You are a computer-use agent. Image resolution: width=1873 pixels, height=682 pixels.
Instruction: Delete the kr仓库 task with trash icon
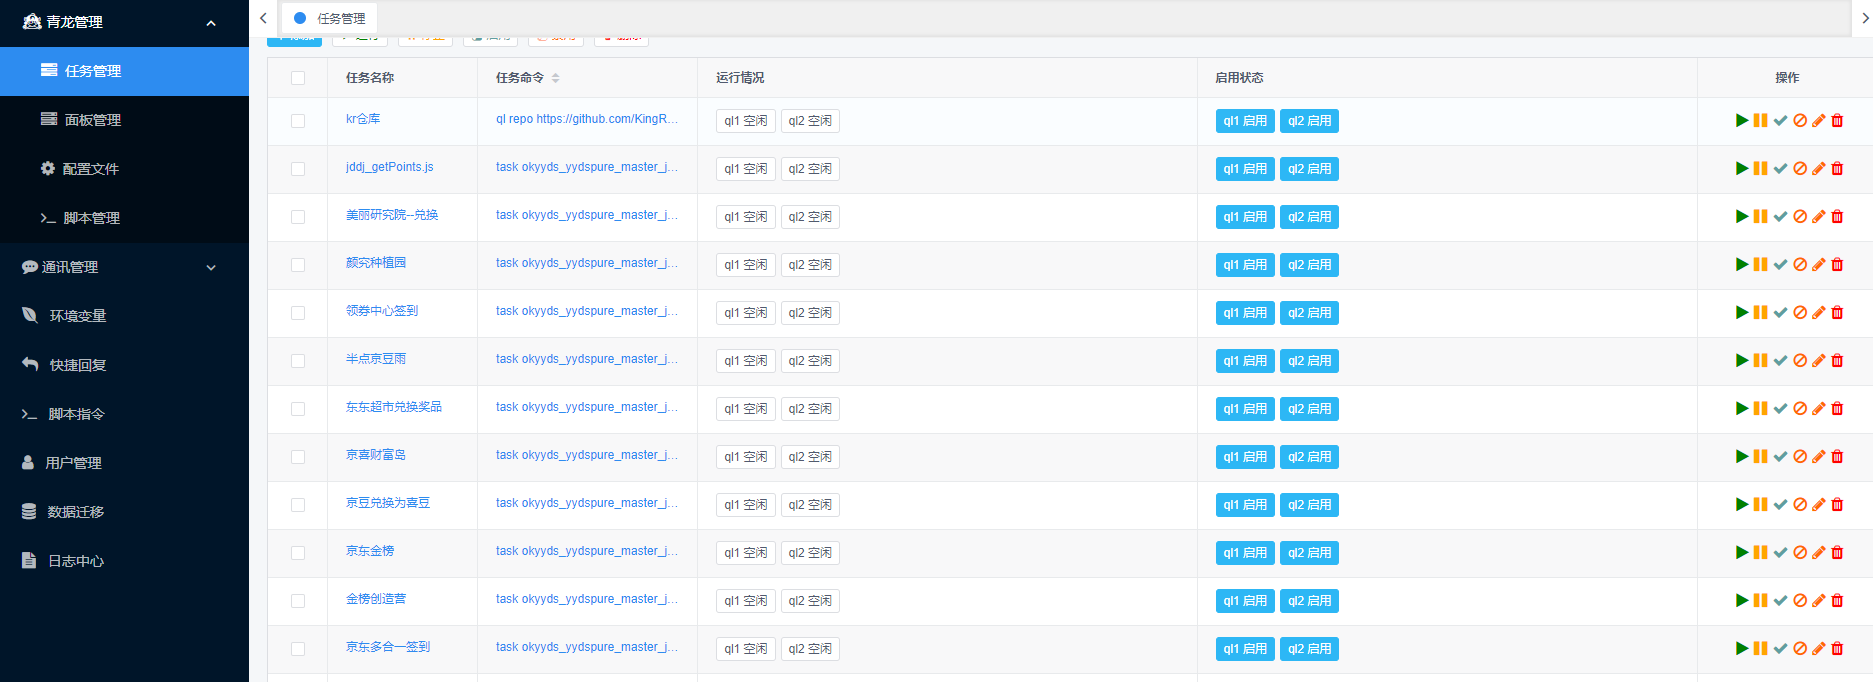[1837, 120]
